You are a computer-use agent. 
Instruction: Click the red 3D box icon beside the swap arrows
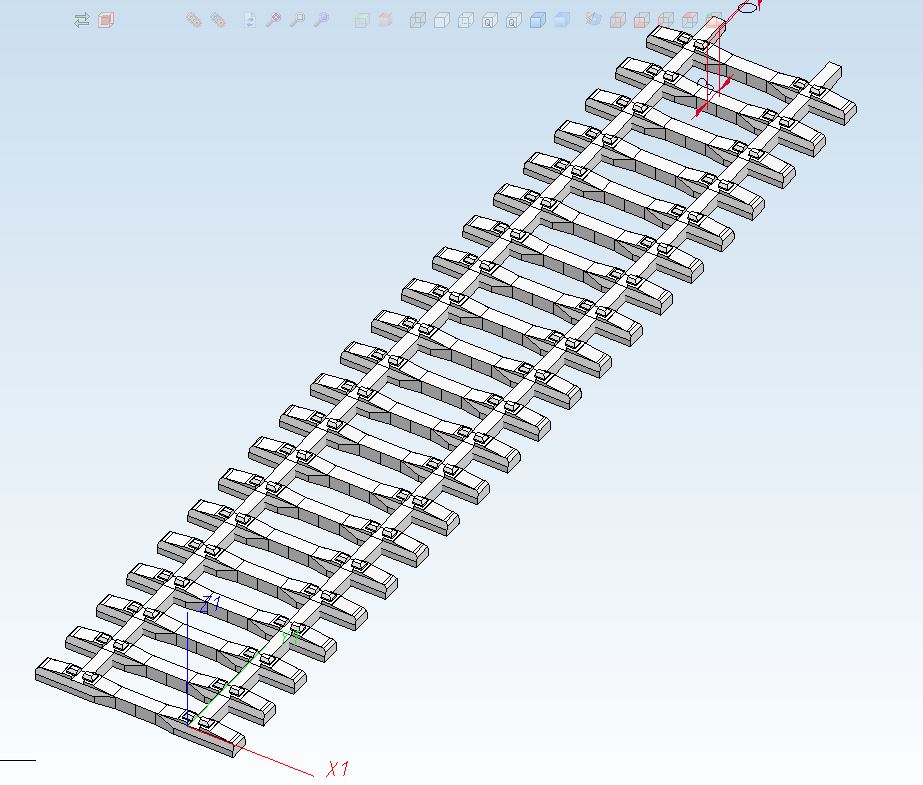click(106, 21)
